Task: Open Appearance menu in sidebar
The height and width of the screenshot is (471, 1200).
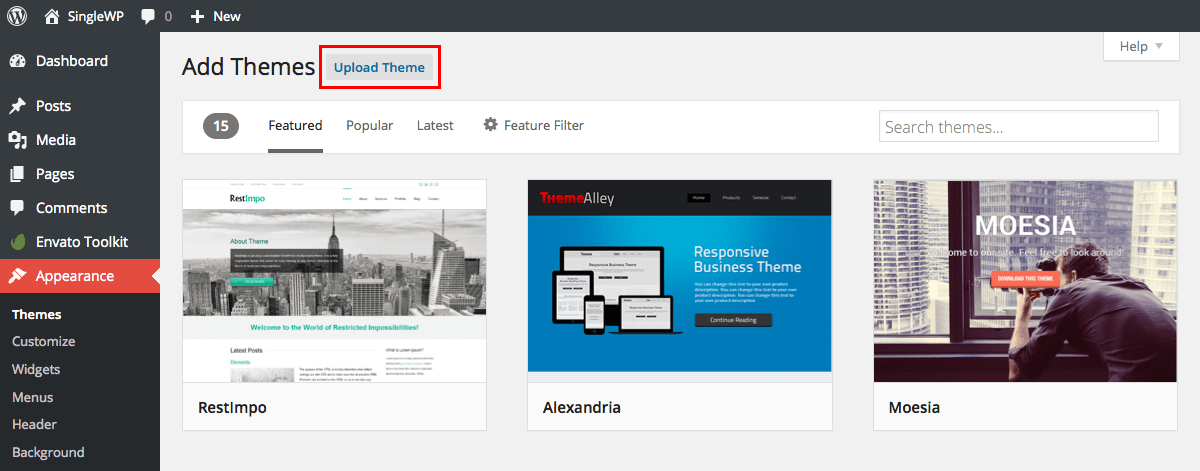Action: [74, 276]
